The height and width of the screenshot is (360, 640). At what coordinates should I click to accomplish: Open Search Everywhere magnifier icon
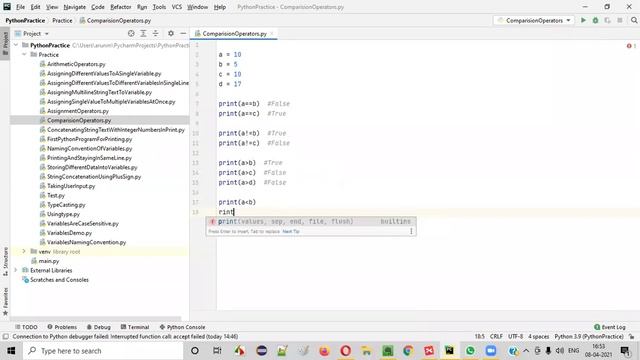pos(634,20)
